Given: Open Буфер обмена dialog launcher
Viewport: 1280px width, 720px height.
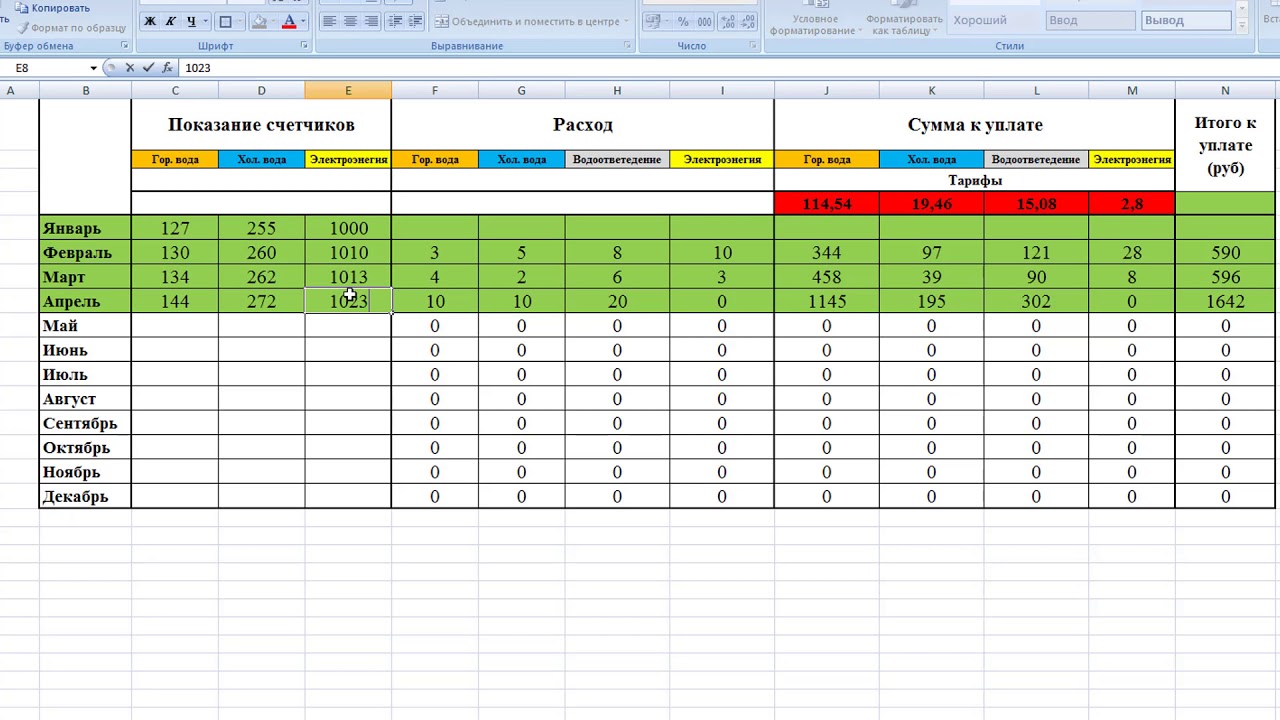Looking at the screenshot, I should pos(125,46).
